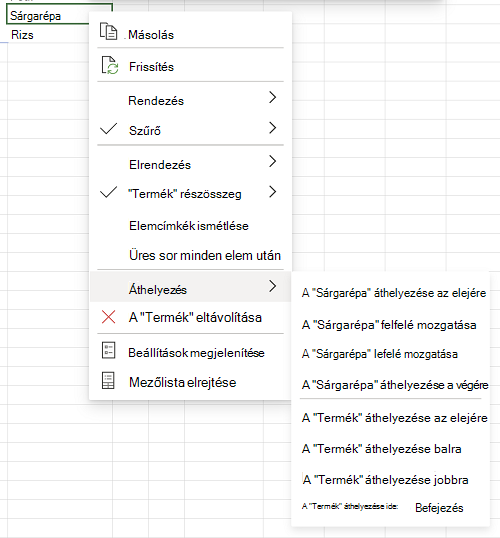This screenshot has height=538, width=500.
Task: Click the Mezőlista elrejtése list icon
Action: click(108, 381)
